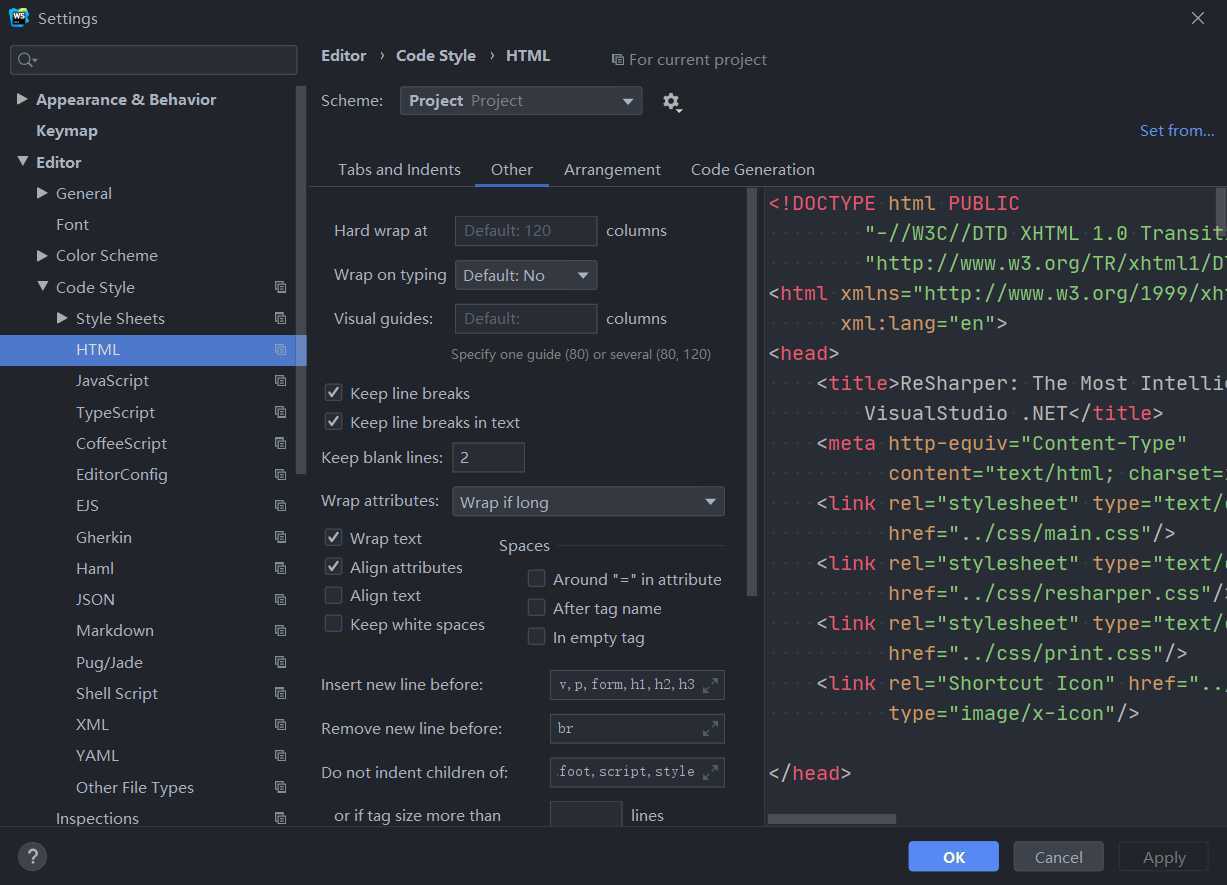The height and width of the screenshot is (885, 1227).
Task: Expand the 'Do not indent children of' field editor
Action: 710,771
